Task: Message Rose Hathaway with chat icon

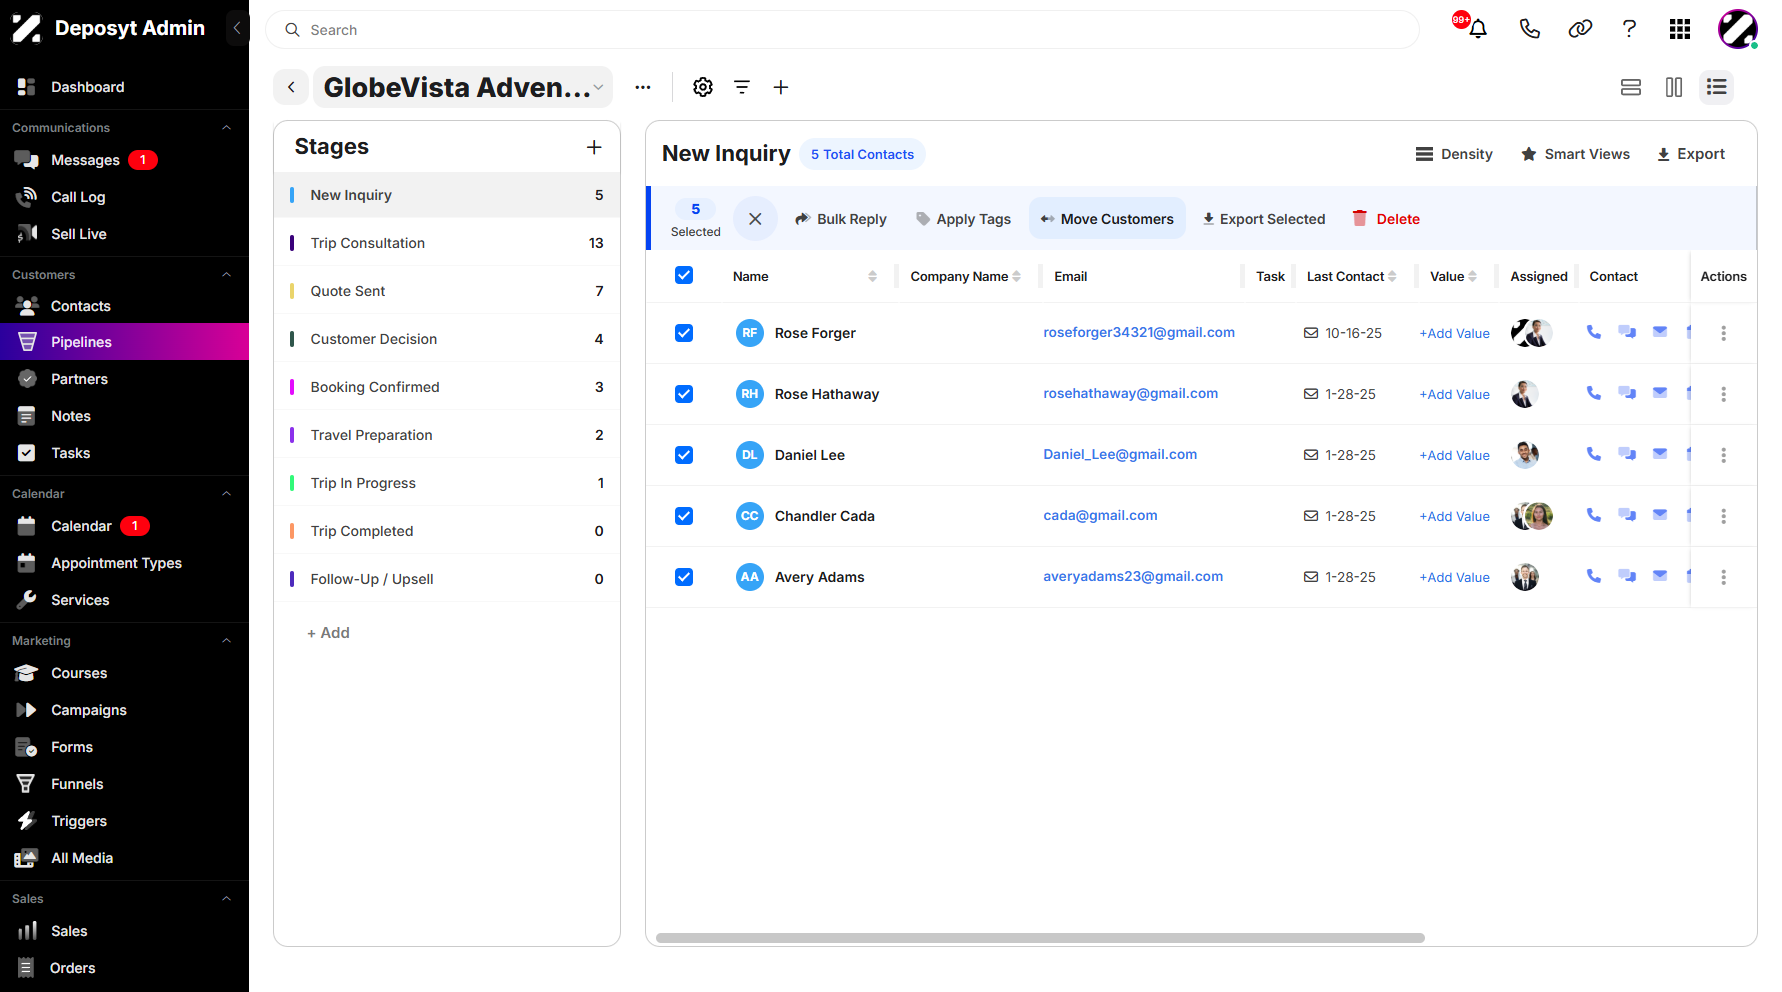Action: click(x=1627, y=393)
